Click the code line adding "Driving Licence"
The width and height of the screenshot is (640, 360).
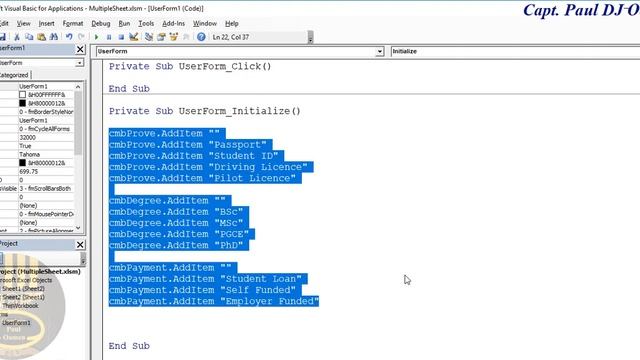click(208, 167)
